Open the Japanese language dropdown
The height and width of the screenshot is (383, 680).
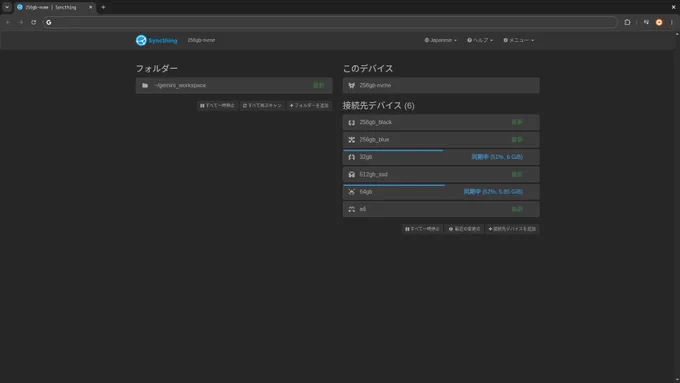pos(440,40)
